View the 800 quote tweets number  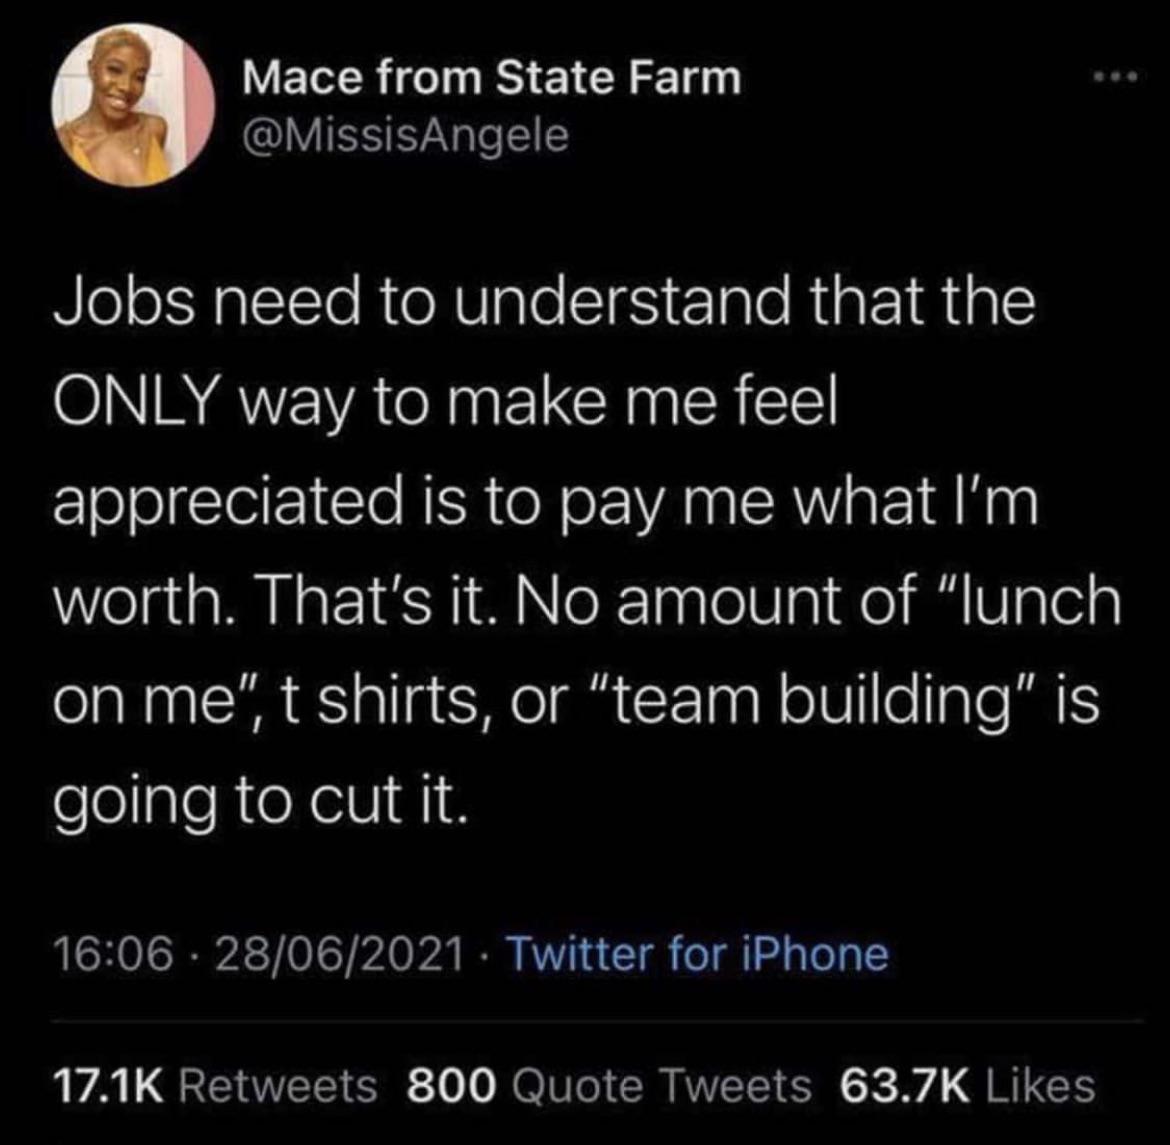click(452, 1085)
